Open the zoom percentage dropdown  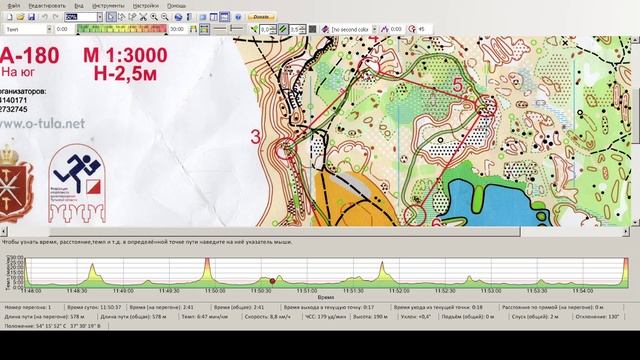coord(100,17)
